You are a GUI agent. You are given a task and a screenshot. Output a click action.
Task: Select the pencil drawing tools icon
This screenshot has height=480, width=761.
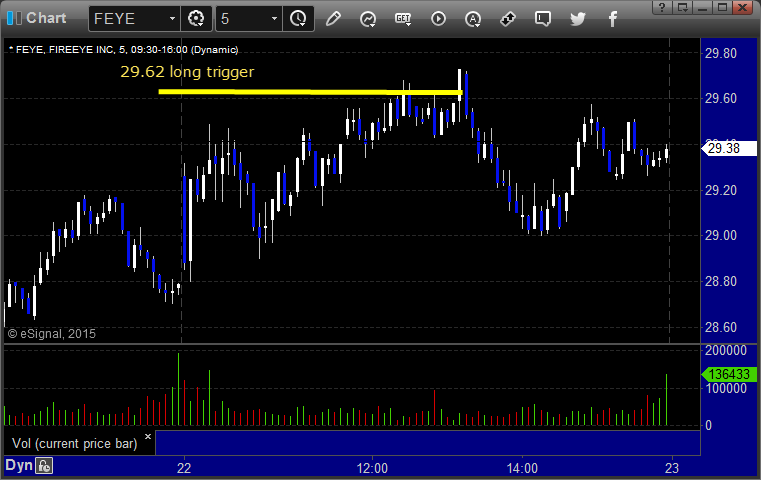[x=333, y=19]
